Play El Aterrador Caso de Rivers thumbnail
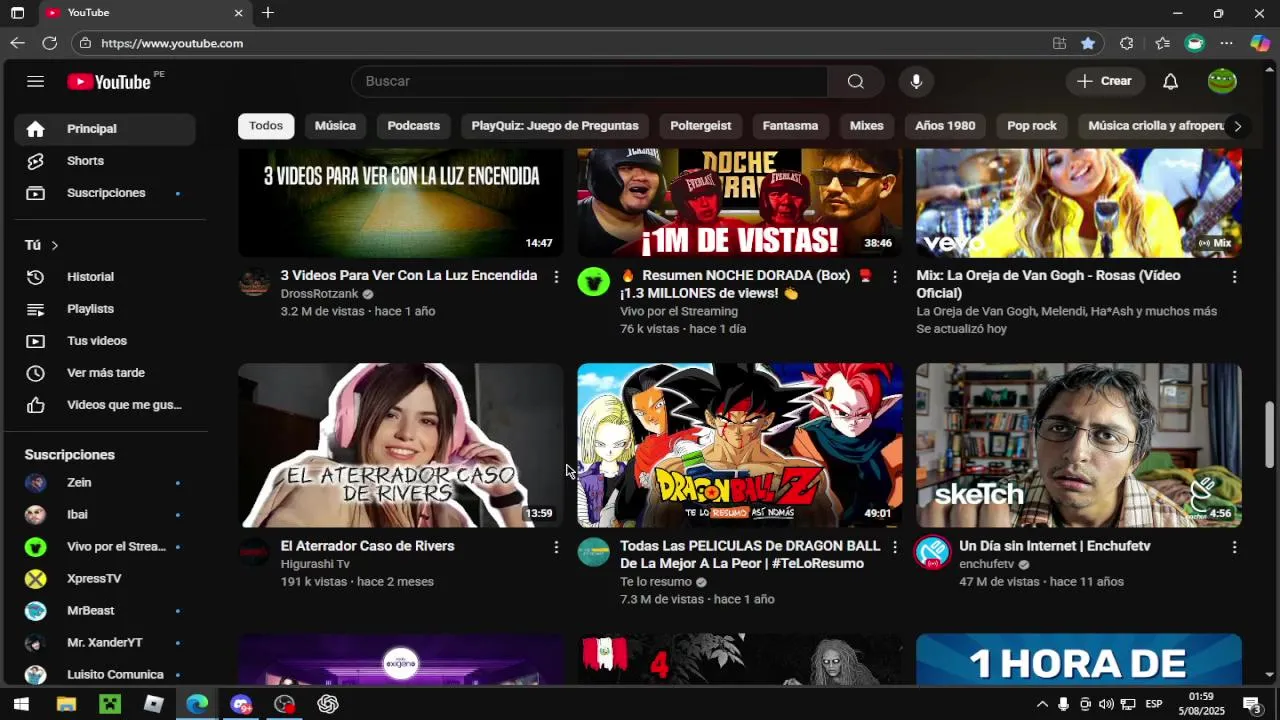The width and height of the screenshot is (1280, 720). 401,445
